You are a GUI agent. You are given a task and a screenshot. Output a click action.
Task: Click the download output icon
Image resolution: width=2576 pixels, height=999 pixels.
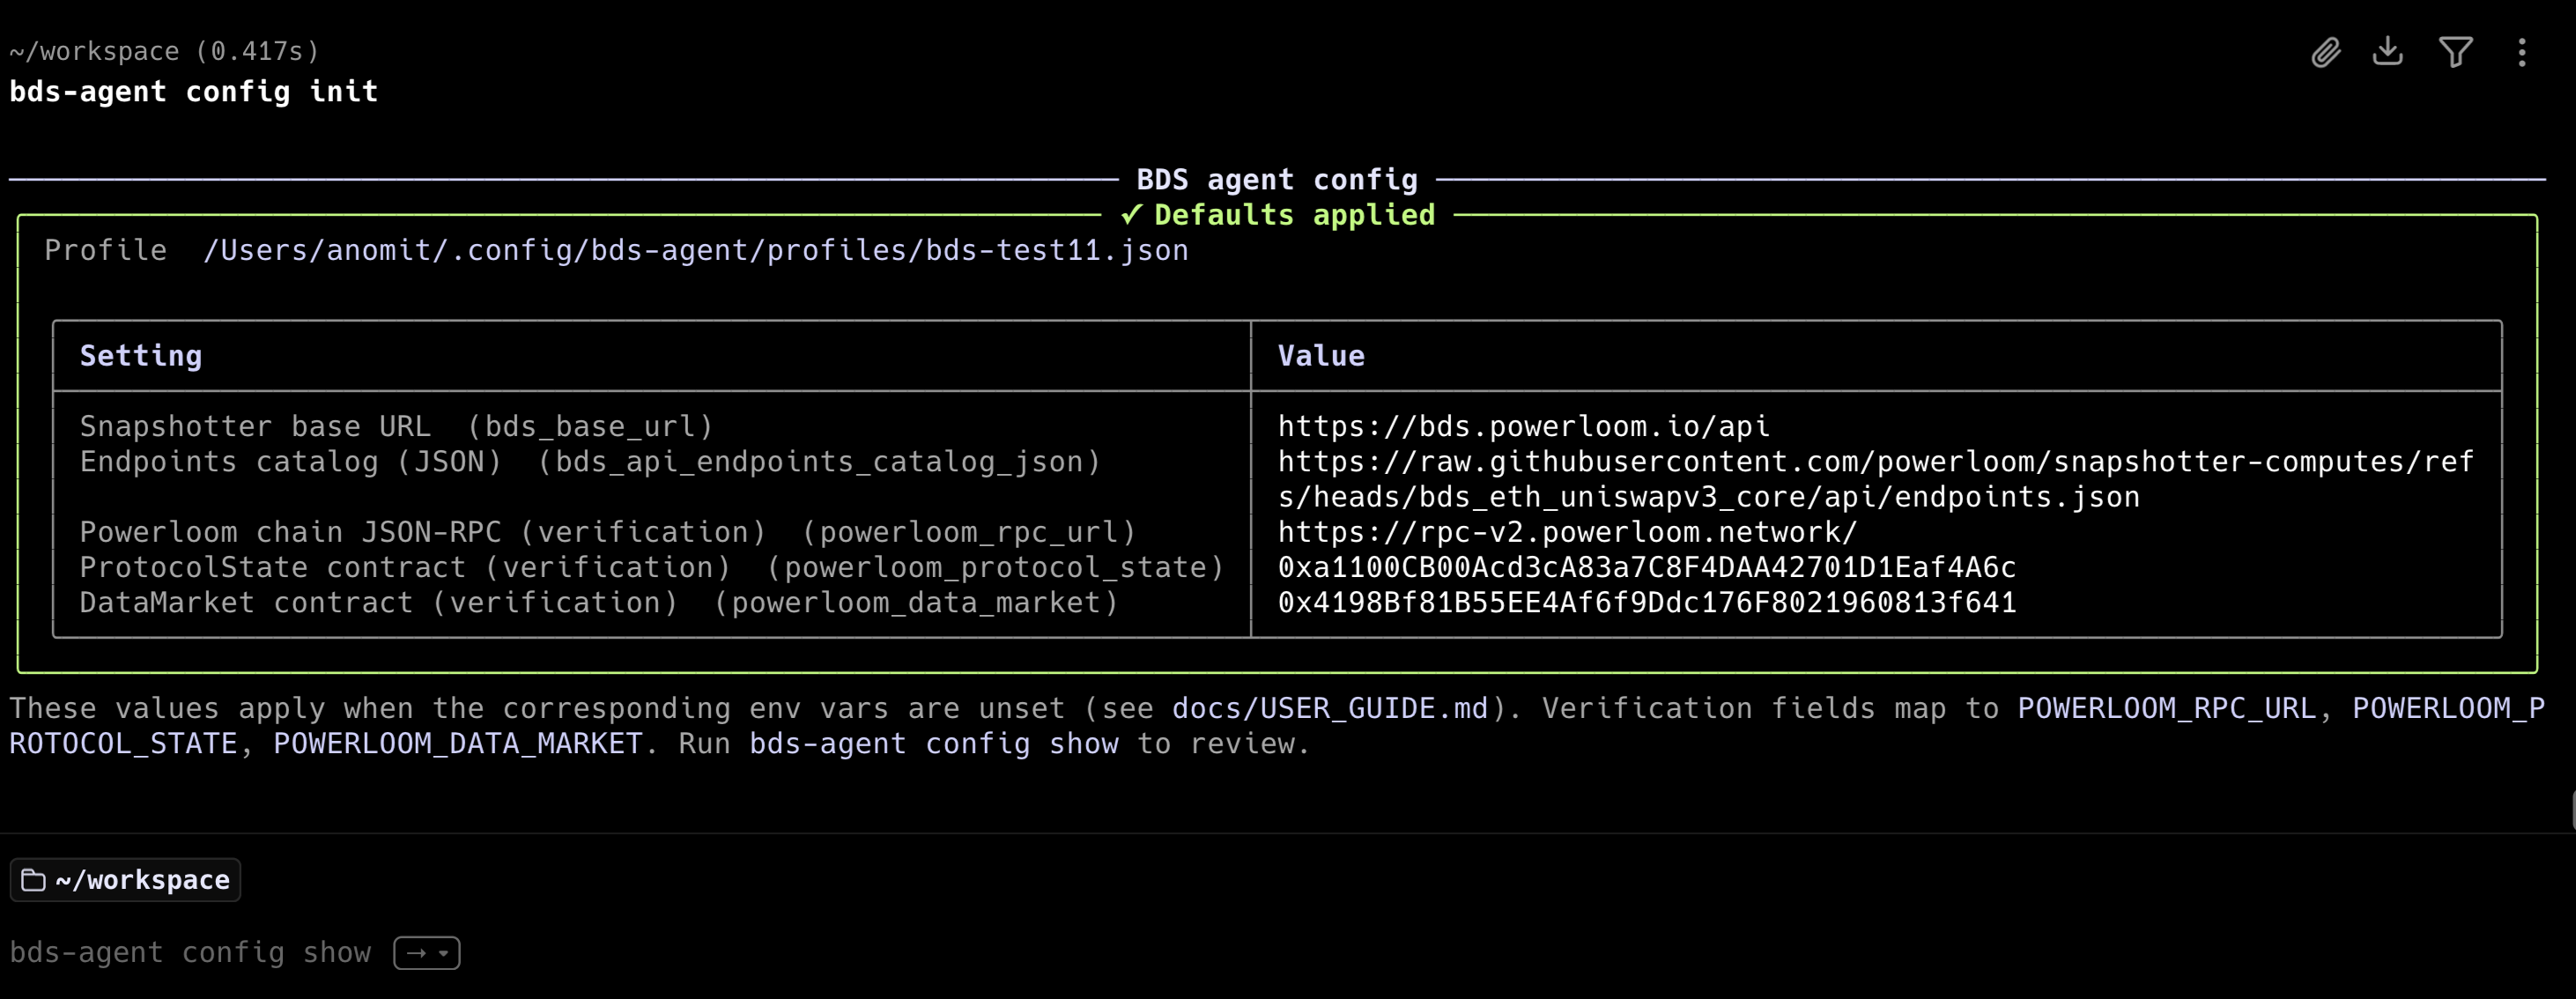(x=2388, y=51)
